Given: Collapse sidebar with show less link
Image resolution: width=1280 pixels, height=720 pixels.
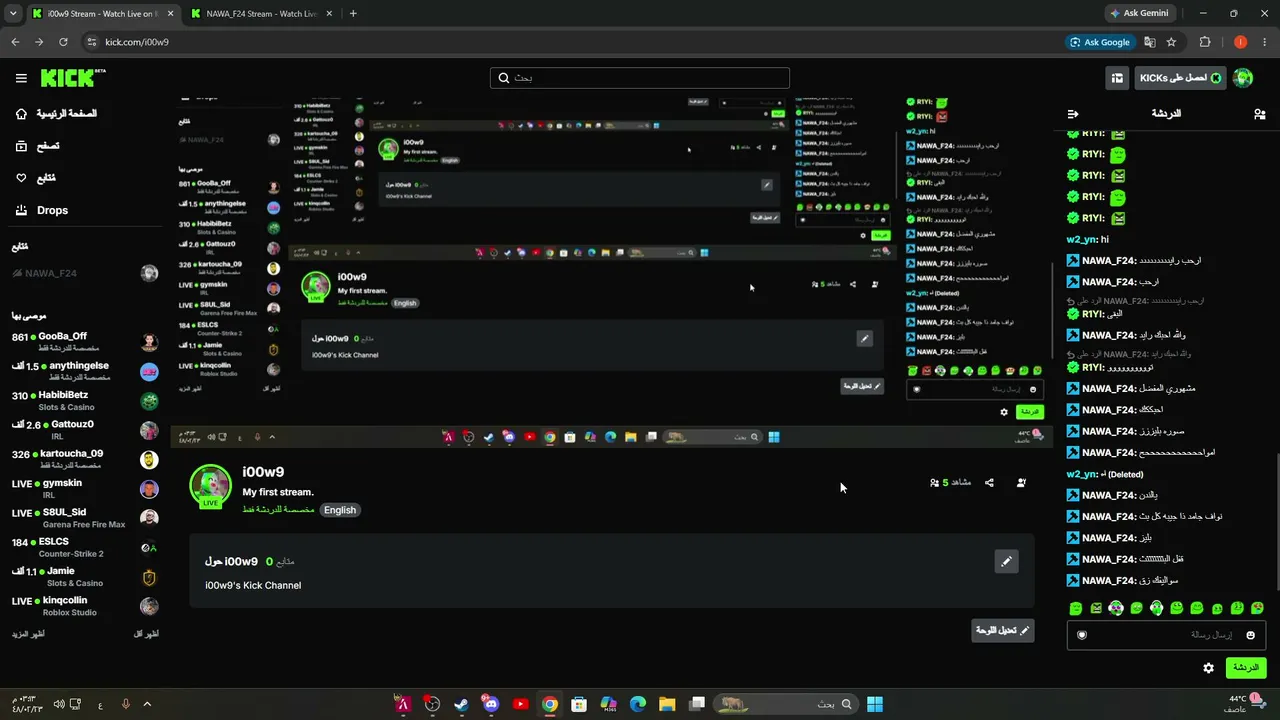Looking at the screenshot, I should tap(146, 634).
